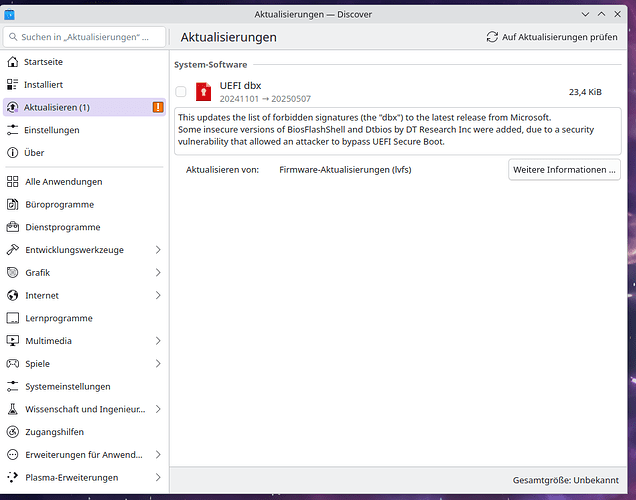Click the Zugangshilfen accessibility icon

tap(13, 432)
